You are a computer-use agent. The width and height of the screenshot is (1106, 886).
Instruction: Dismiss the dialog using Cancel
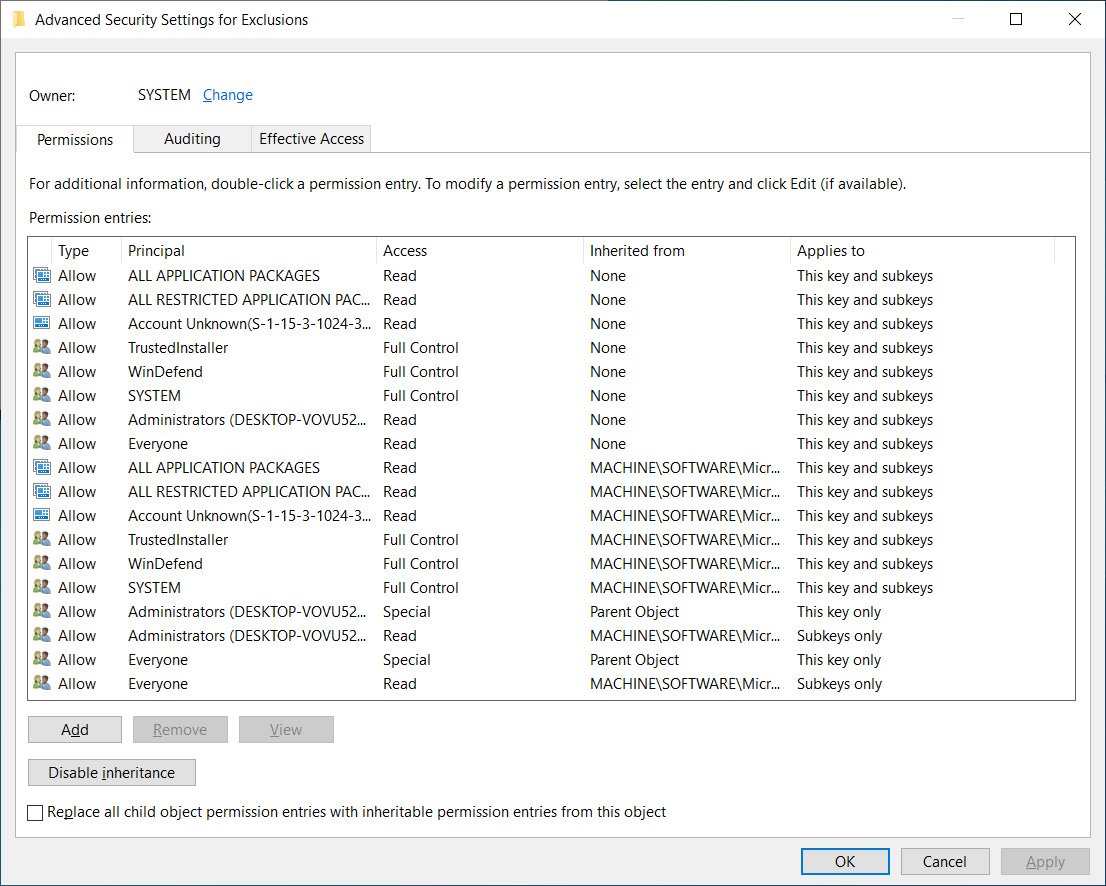(944, 861)
